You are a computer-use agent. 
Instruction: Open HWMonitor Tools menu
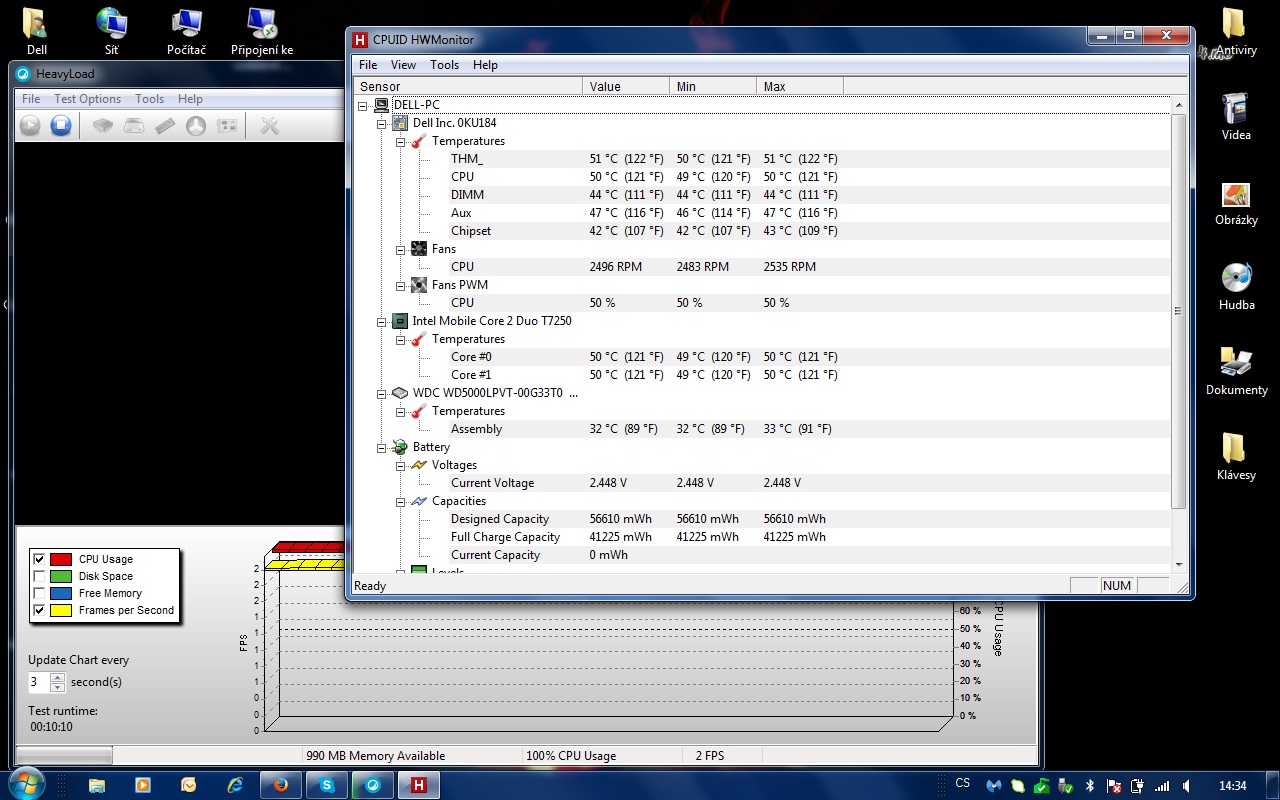[x=444, y=65]
